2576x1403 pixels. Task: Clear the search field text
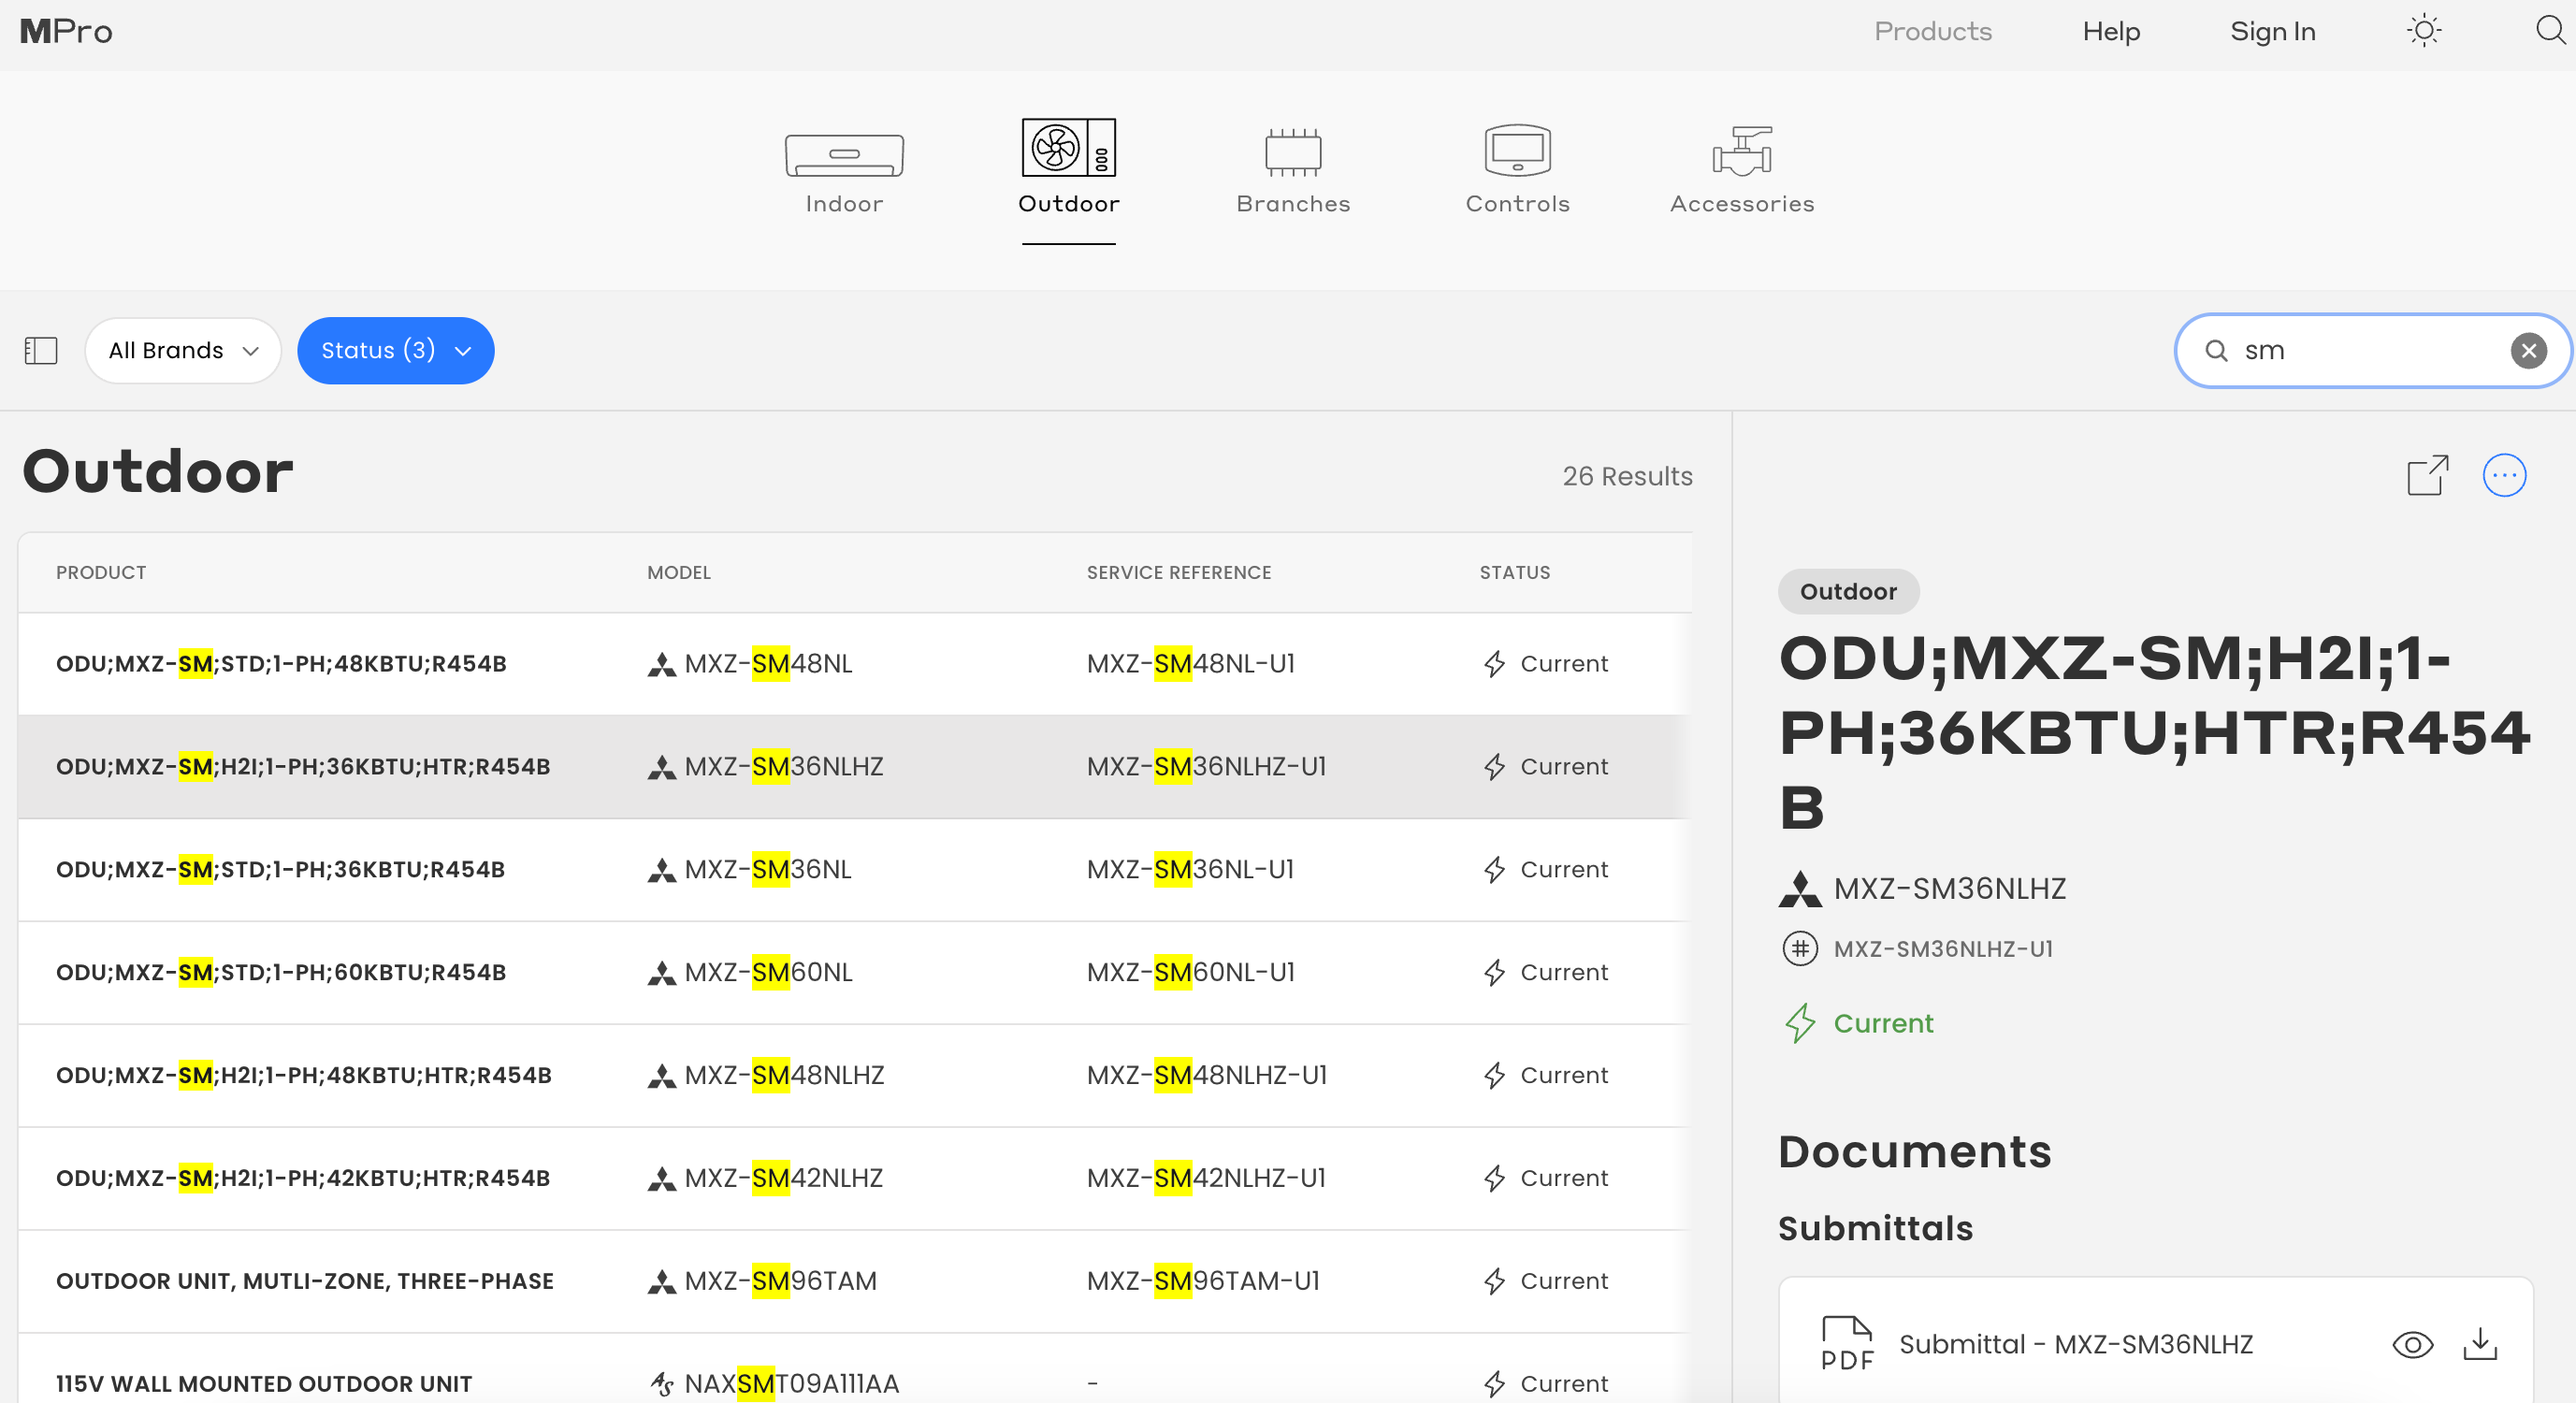[2528, 350]
